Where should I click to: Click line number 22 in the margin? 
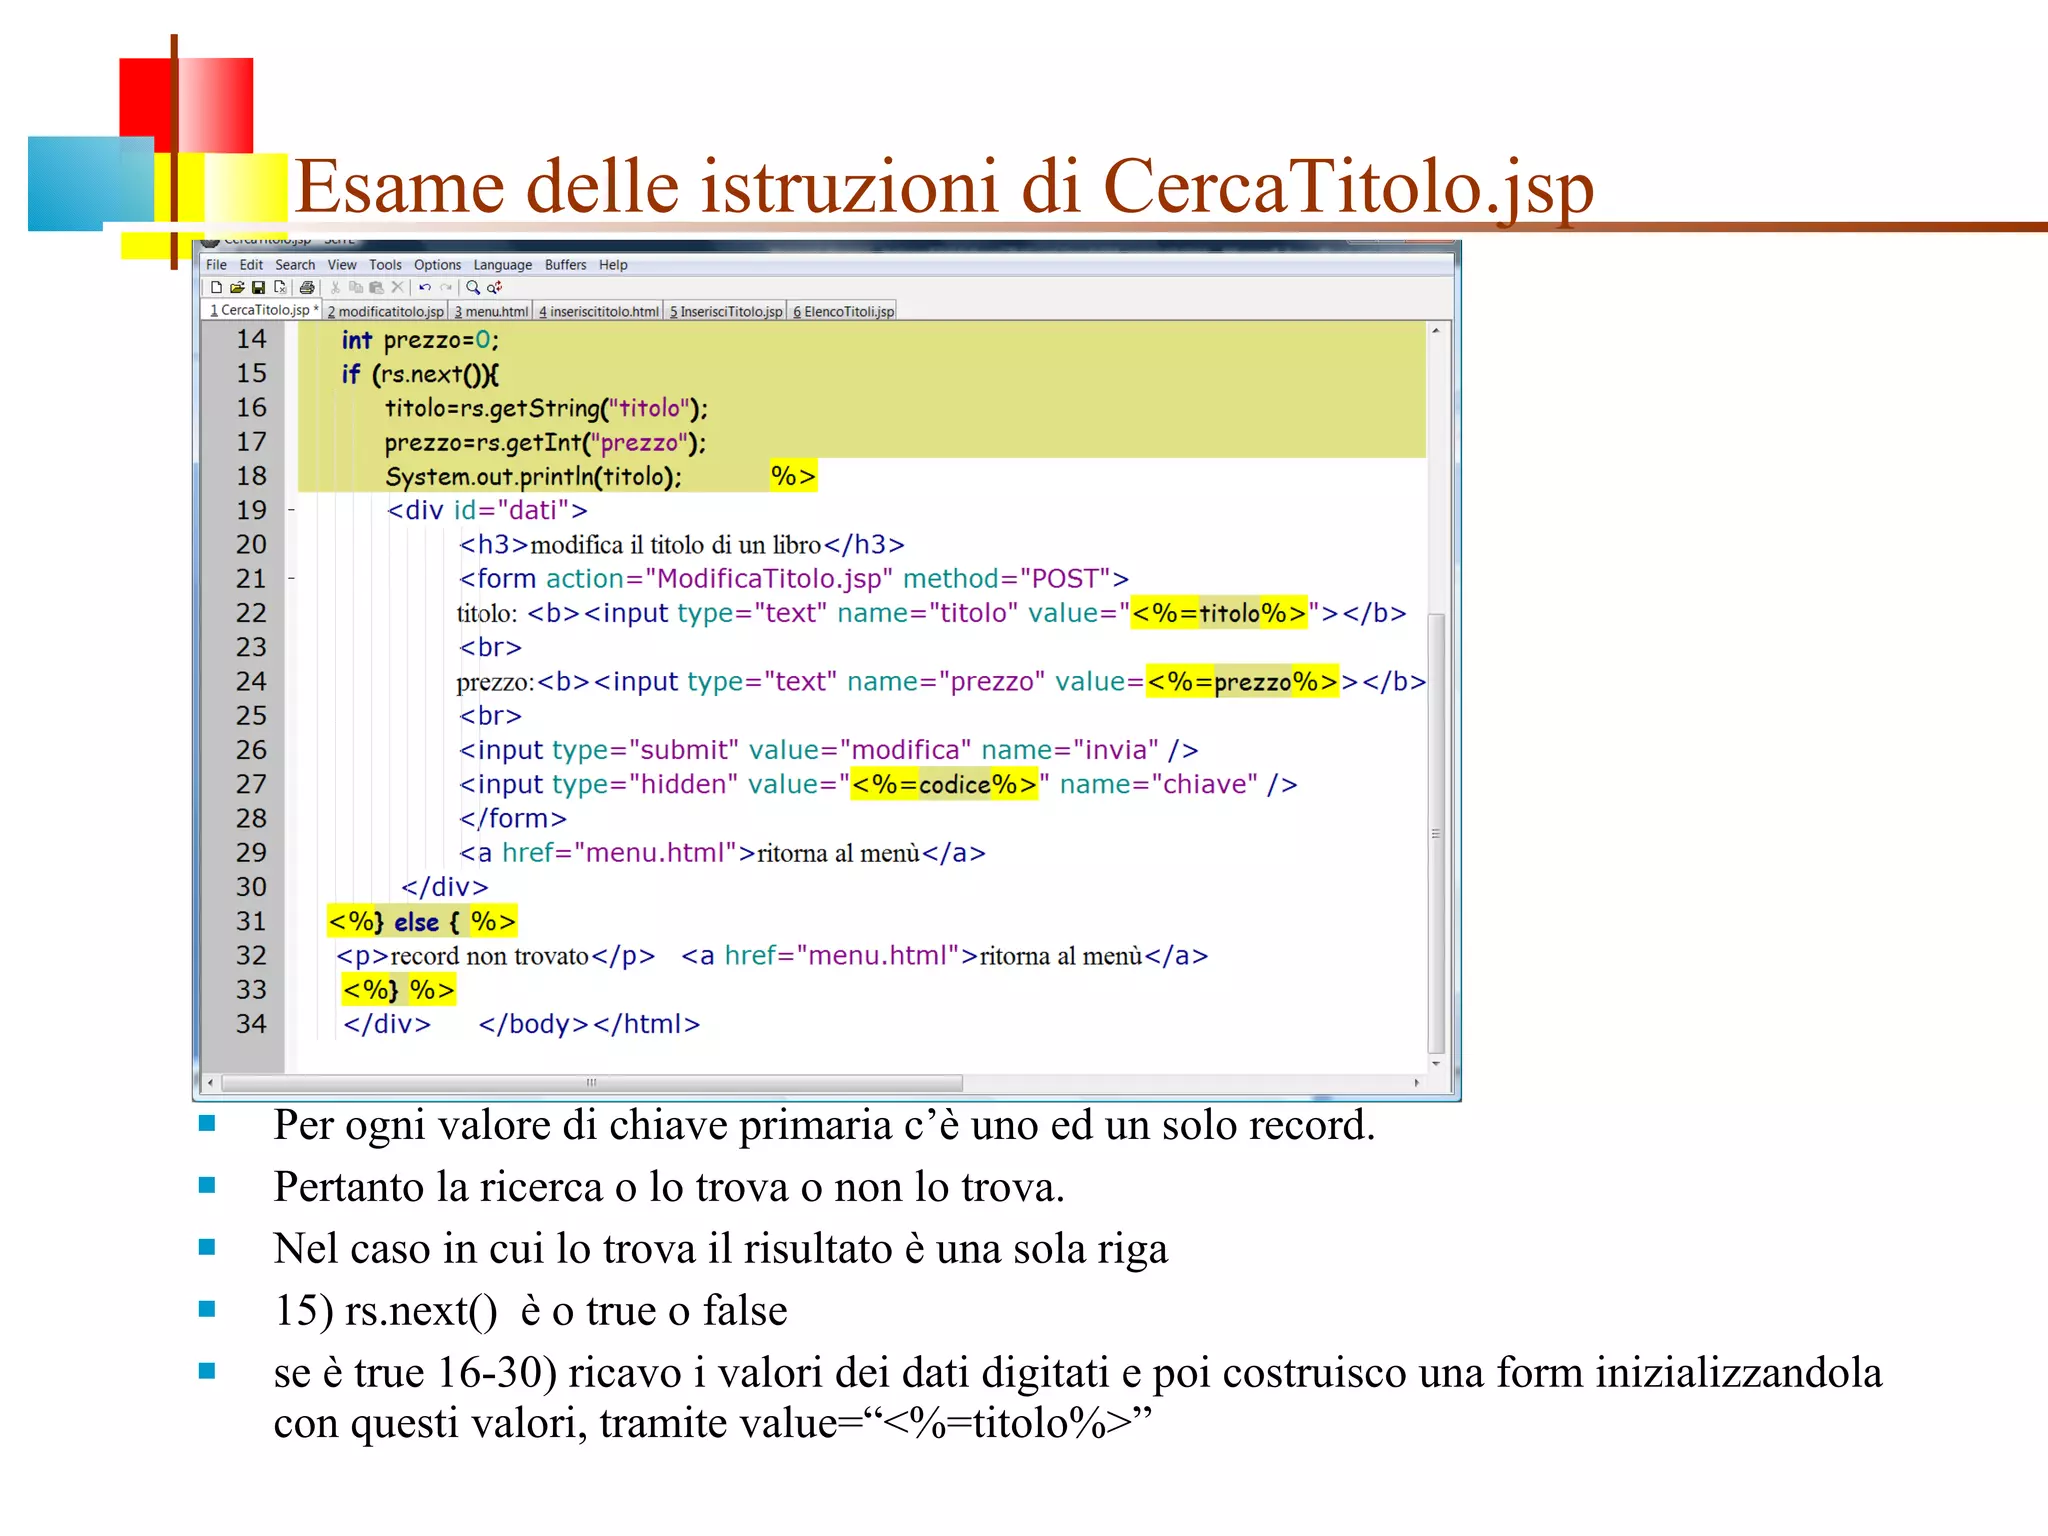[251, 613]
